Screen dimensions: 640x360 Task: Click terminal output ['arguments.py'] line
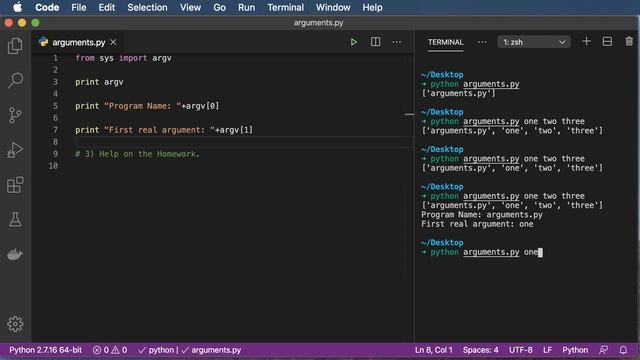pos(458,93)
